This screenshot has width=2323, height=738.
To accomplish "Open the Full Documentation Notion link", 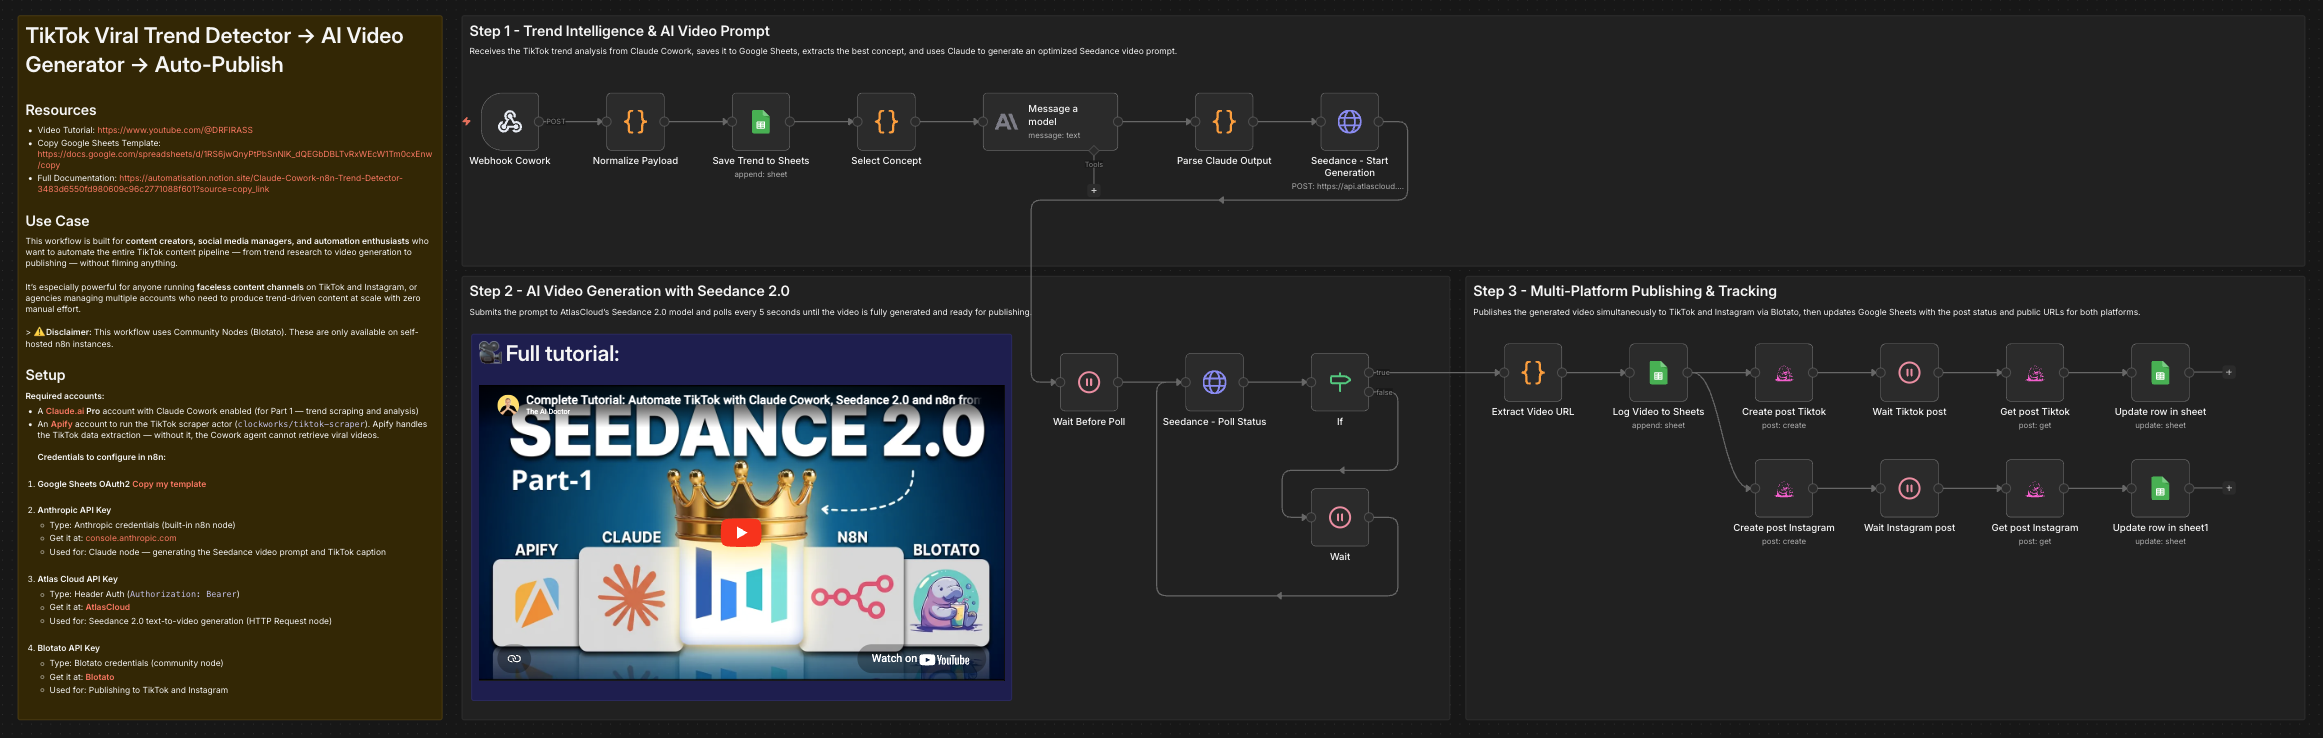I will (220, 184).
